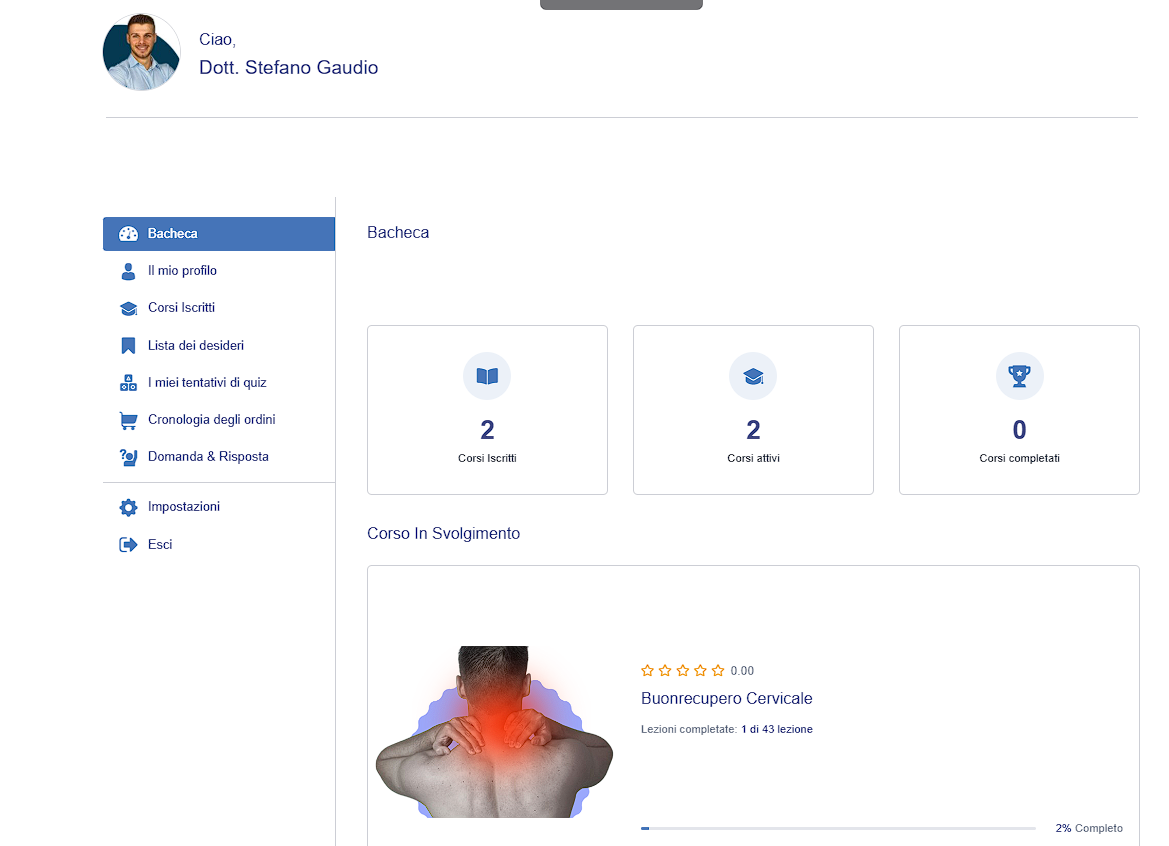This screenshot has width=1169, height=846.
Task: Click the bookmark icon for Lista dei desideri
Action: point(128,346)
